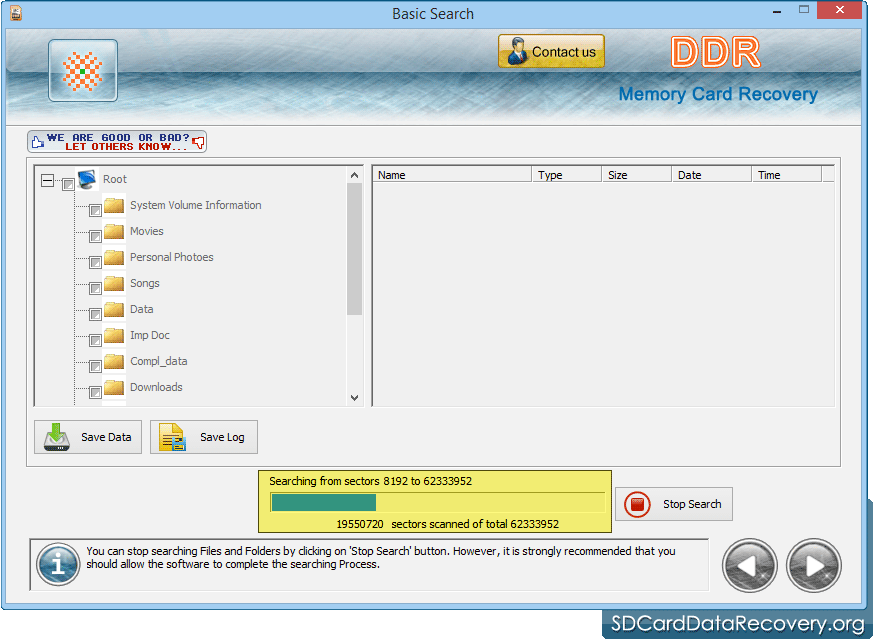Sort by the Date column header
Viewport: 873px width, 639px height.
(x=712, y=175)
